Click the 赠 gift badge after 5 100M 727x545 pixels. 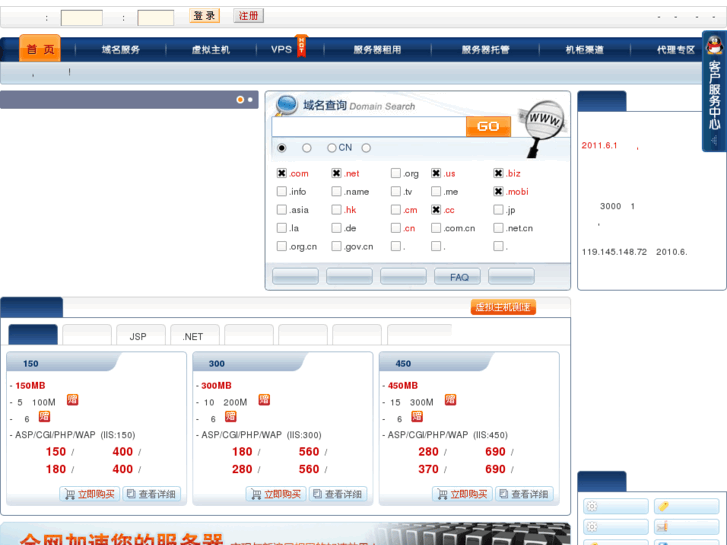72,400
